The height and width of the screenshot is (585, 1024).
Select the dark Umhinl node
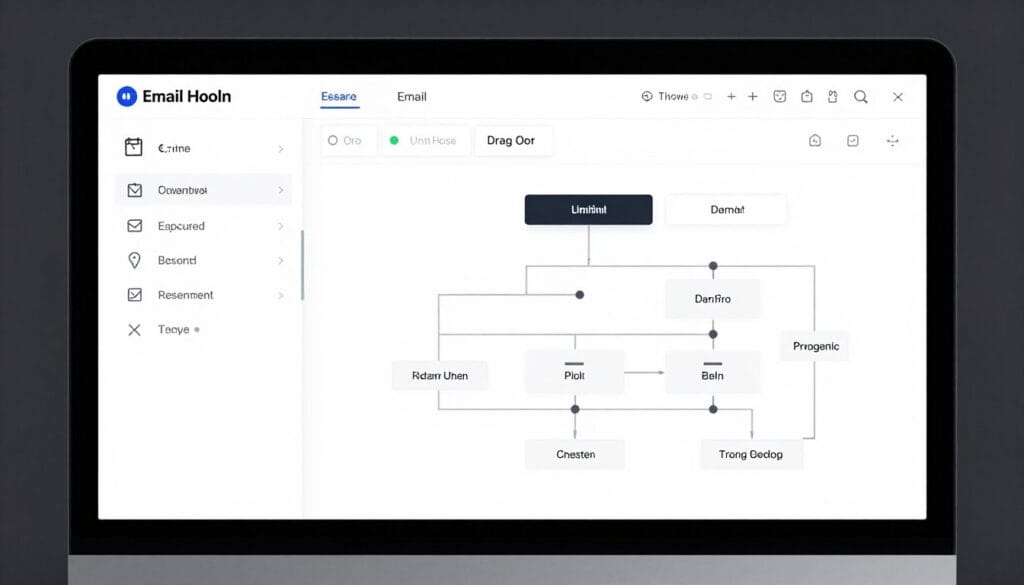[x=588, y=210]
